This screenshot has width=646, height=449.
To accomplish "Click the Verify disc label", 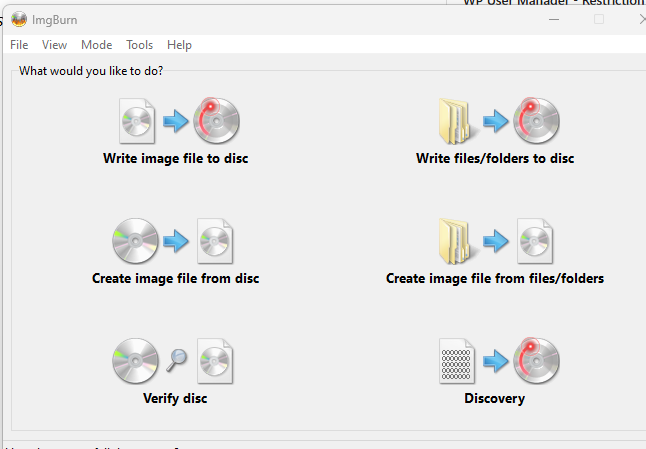I will 175,398.
